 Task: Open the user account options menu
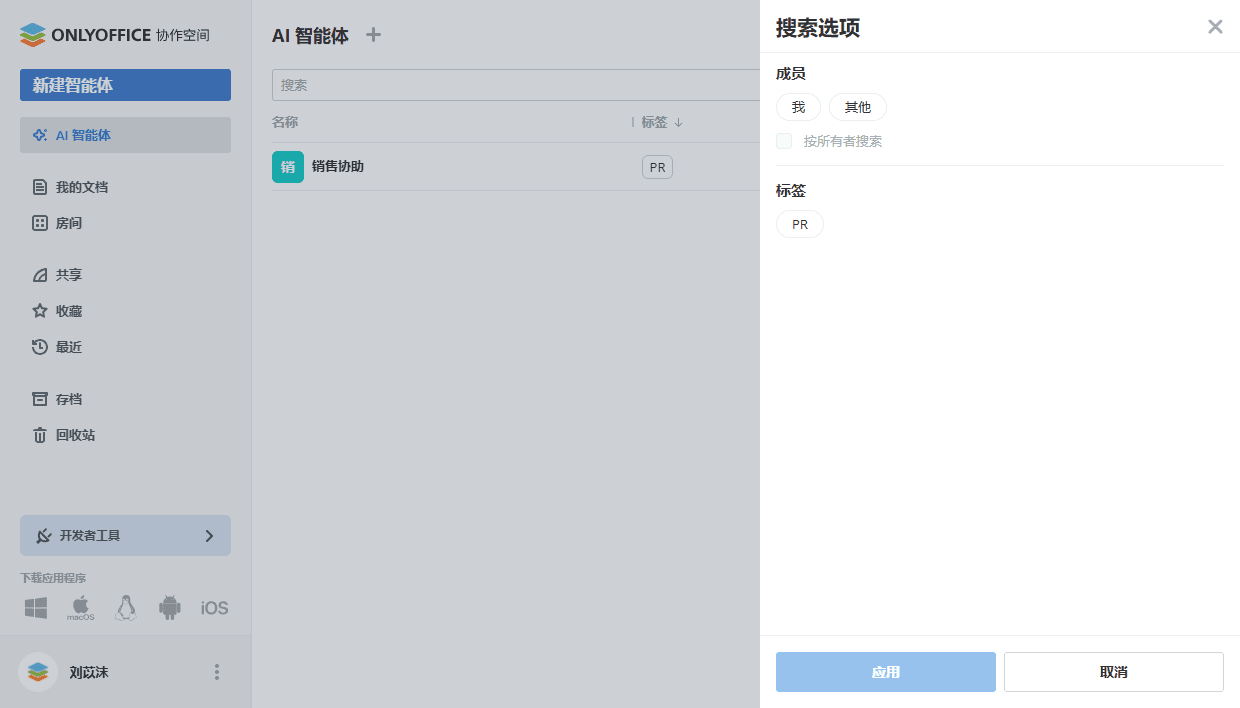[x=217, y=672]
